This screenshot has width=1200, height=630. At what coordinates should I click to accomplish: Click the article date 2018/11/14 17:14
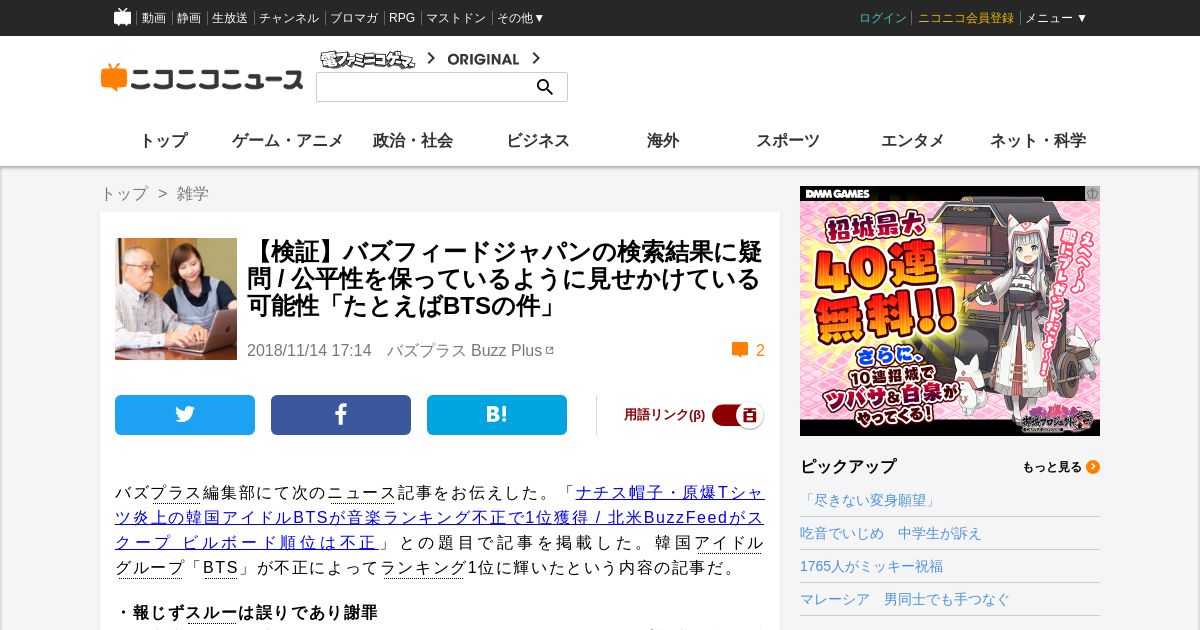[x=309, y=350]
